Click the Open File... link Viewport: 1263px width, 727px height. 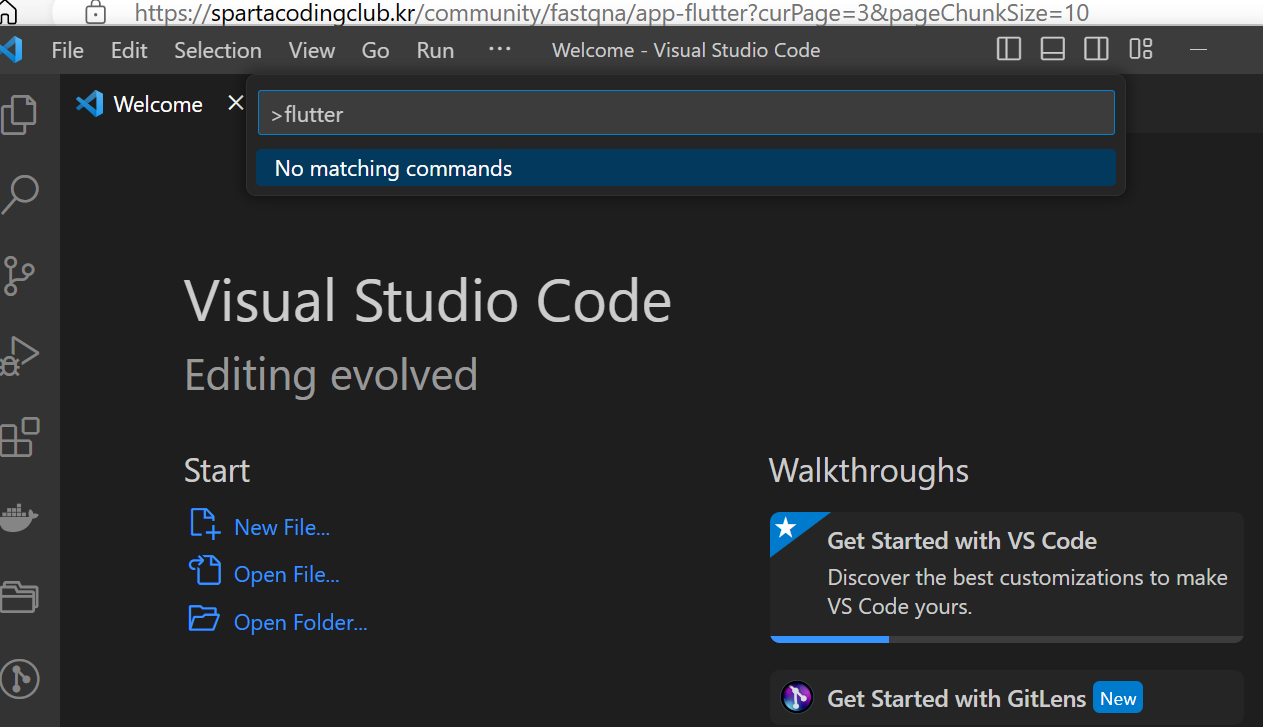tap(287, 574)
